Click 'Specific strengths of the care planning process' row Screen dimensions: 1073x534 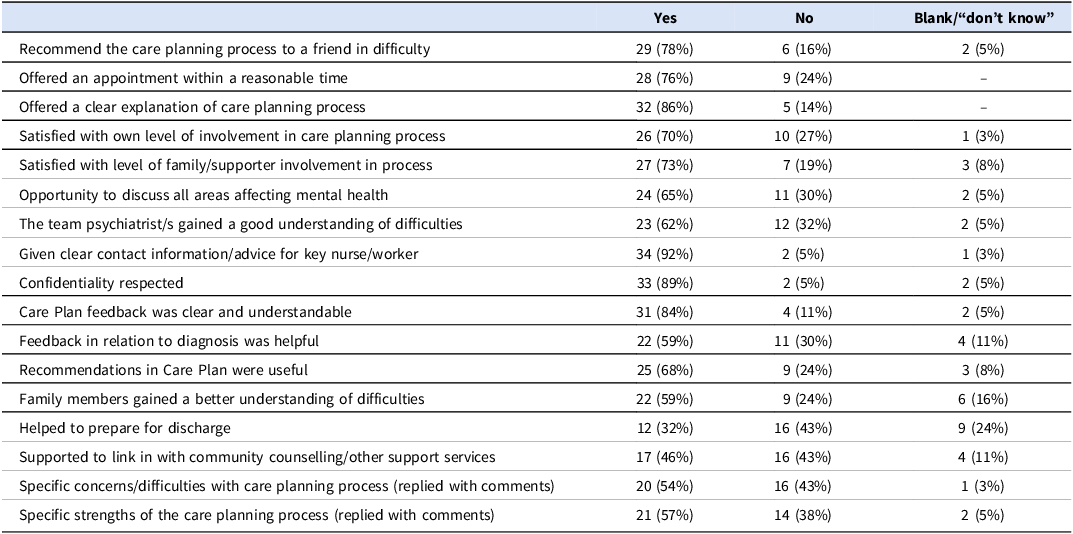536,515
